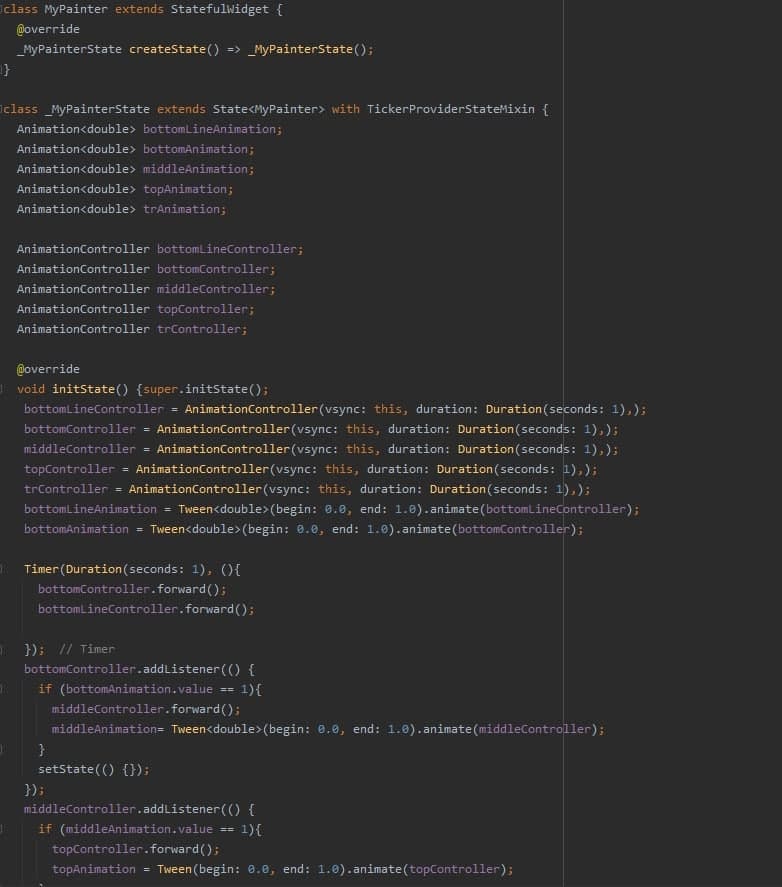Image resolution: width=782 pixels, height=887 pixels.
Task: Click the '// Timer' comment
Action: point(87,649)
